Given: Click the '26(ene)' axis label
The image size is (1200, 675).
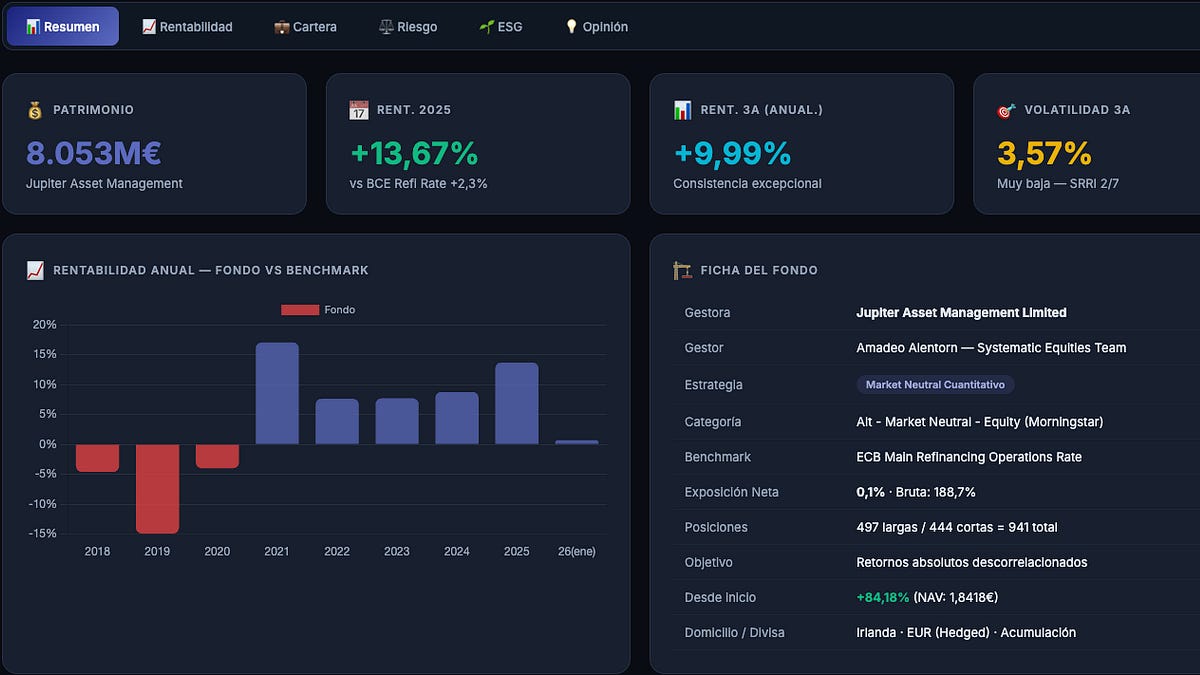Looking at the screenshot, I should pos(577,551).
